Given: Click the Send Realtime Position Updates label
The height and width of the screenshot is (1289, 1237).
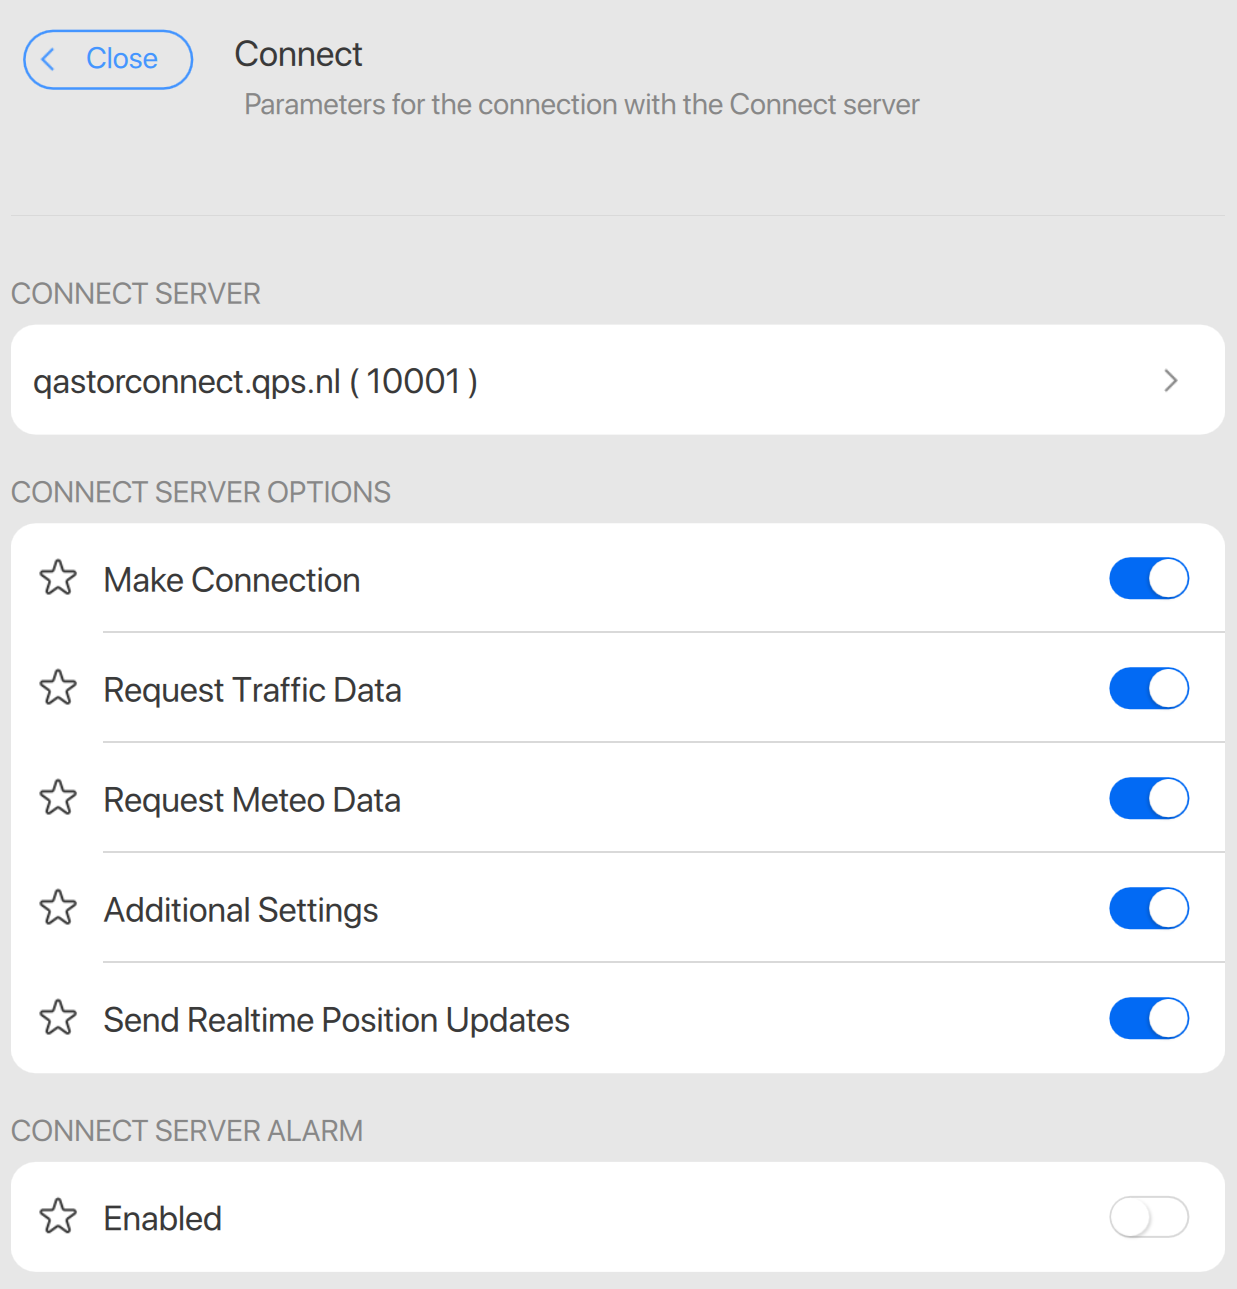Looking at the screenshot, I should coord(336,1020).
